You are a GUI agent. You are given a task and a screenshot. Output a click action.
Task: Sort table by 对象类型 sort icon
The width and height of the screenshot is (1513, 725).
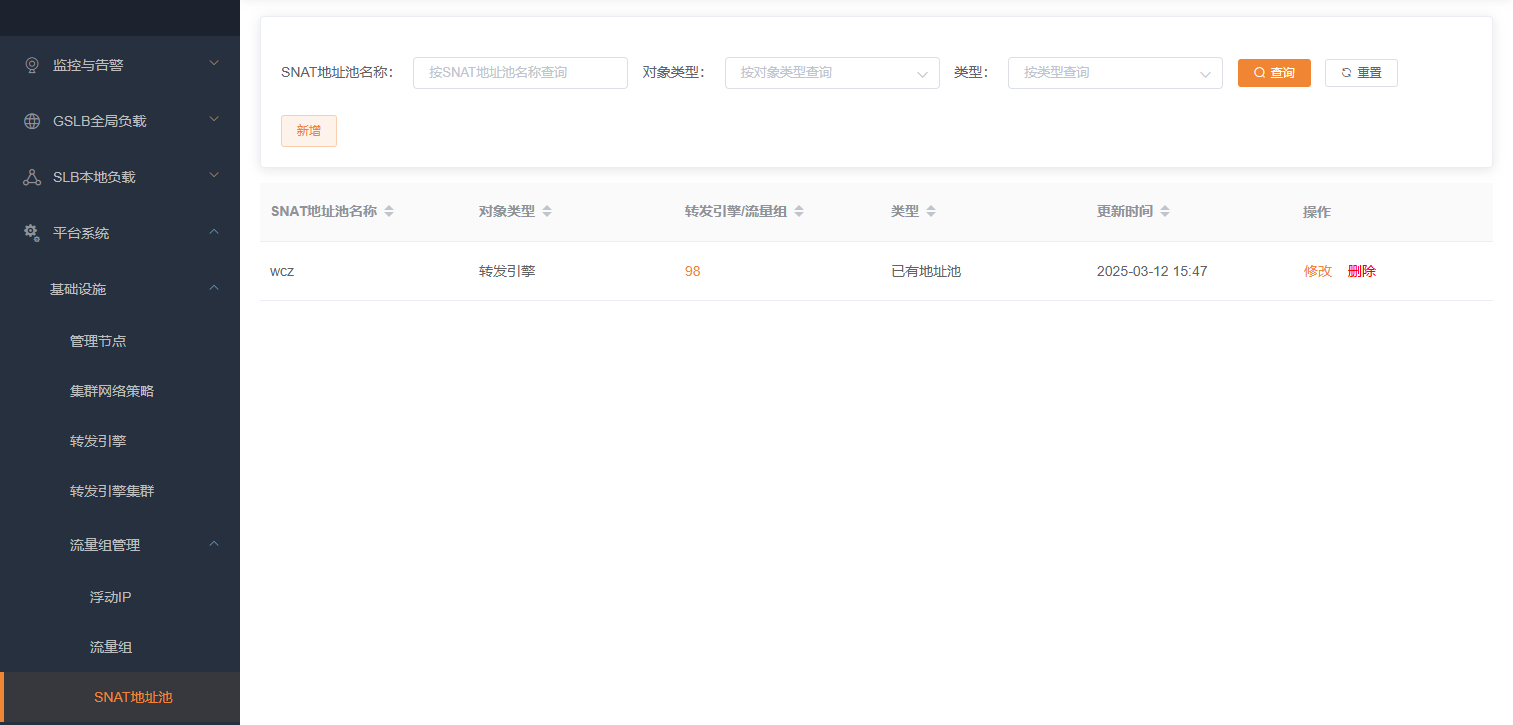point(547,212)
